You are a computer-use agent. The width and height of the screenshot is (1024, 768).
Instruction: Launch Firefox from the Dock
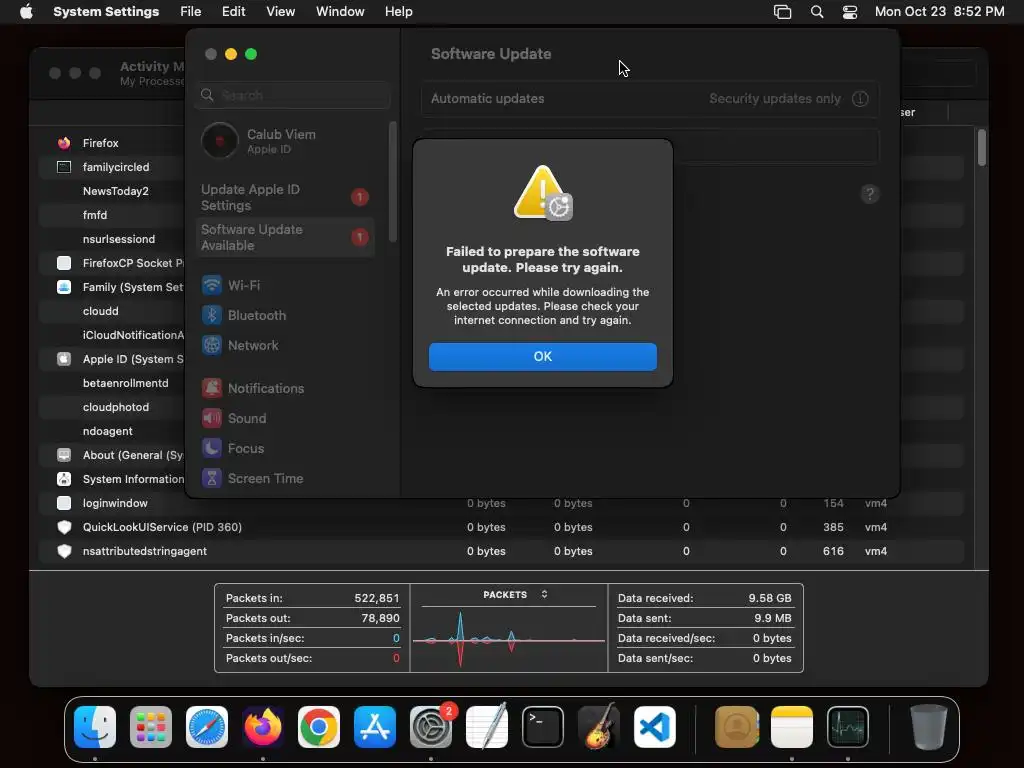tap(263, 727)
